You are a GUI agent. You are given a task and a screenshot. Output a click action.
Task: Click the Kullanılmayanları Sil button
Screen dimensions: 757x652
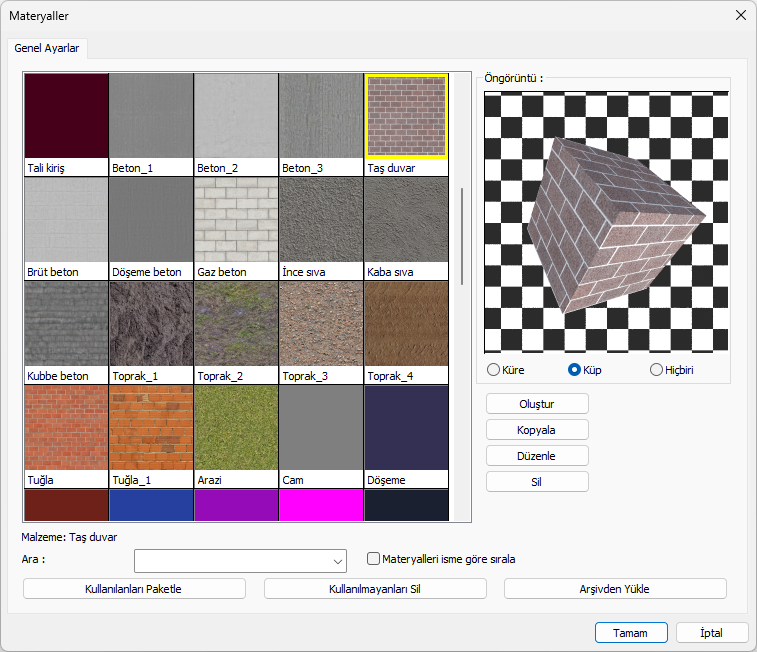pyautogui.click(x=375, y=589)
